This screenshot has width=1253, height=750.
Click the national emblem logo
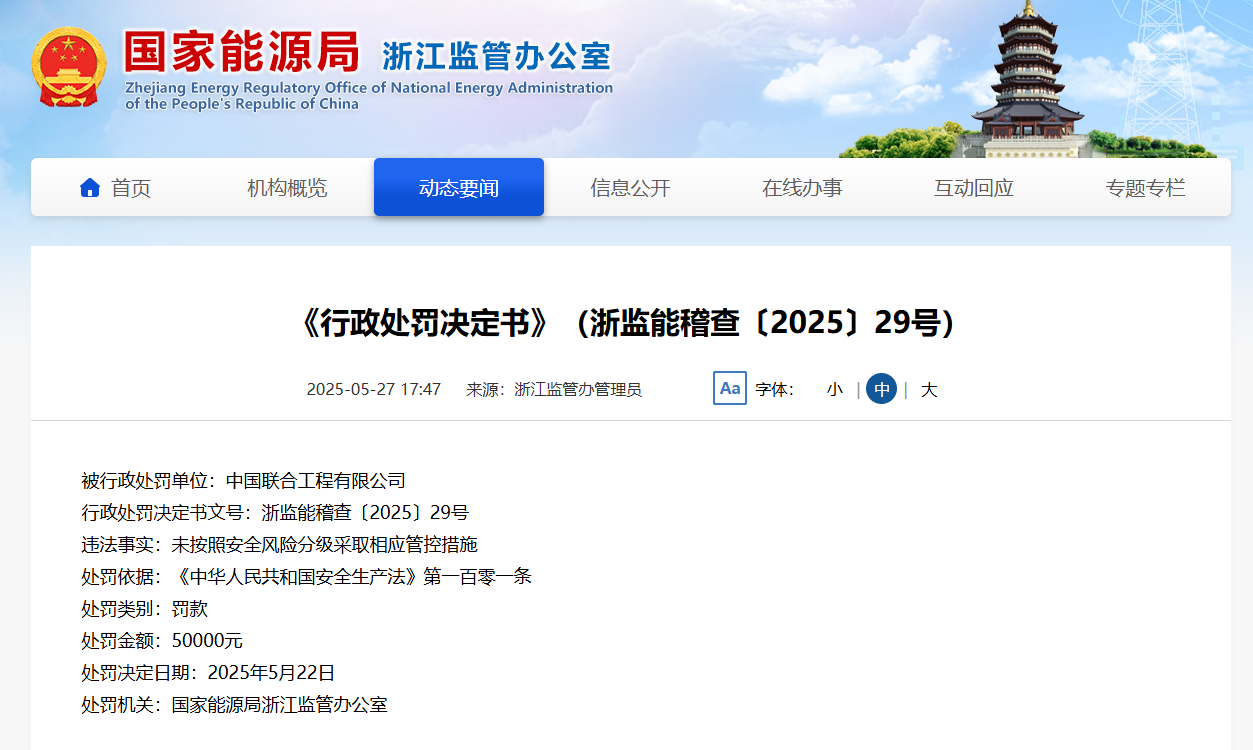[68, 67]
